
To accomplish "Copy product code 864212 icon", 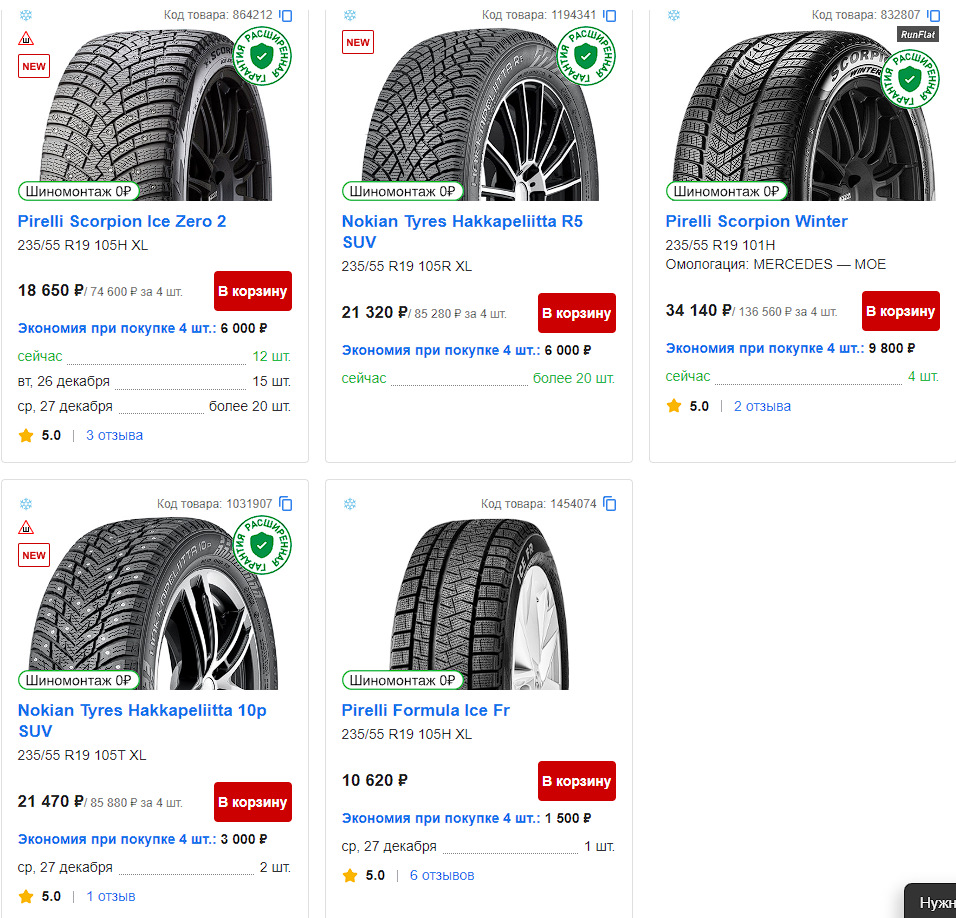I will coord(286,16).
